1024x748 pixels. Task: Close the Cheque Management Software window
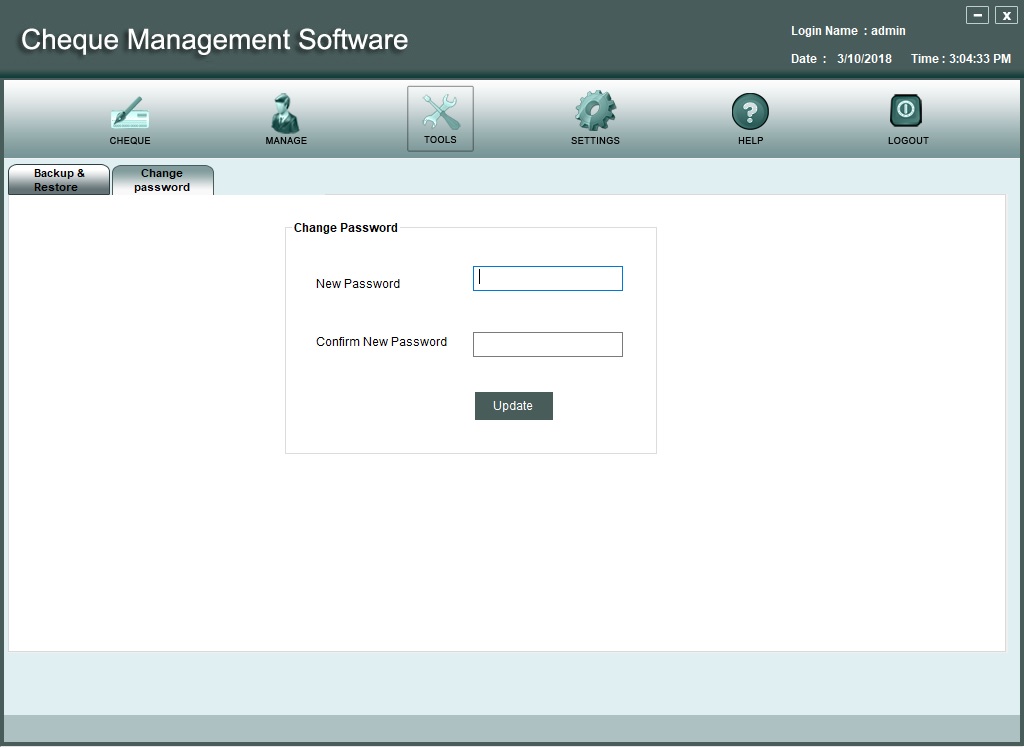(x=1006, y=15)
